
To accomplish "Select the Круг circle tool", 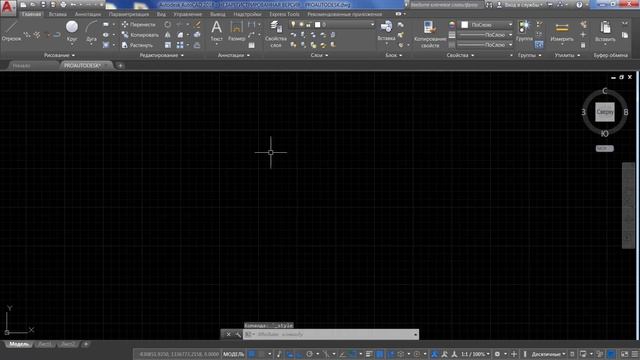I will click(x=72, y=31).
